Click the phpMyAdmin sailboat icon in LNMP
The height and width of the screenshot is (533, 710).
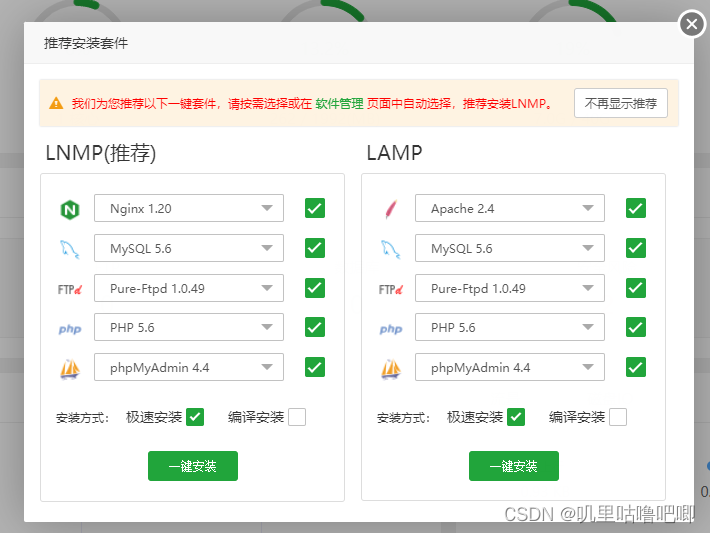(x=70, y=369)
